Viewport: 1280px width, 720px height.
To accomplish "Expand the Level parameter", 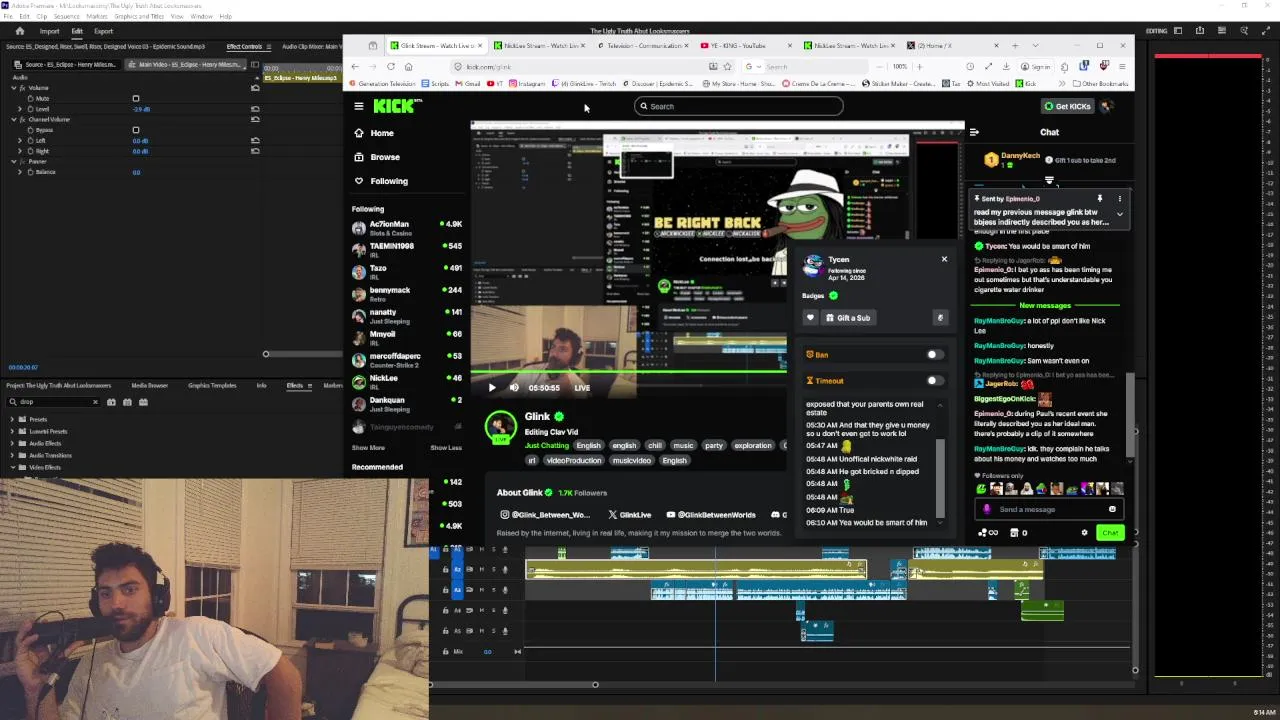I will [20, 109].
